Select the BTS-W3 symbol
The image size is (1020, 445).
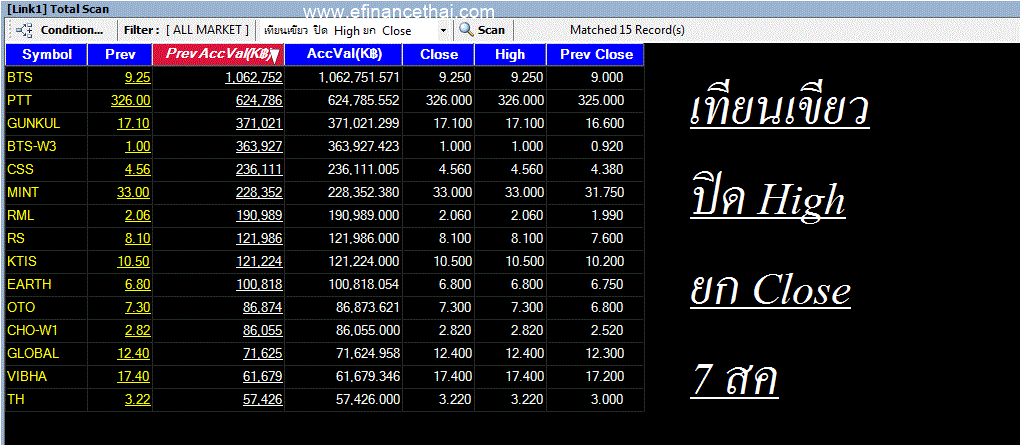point(32,146)
